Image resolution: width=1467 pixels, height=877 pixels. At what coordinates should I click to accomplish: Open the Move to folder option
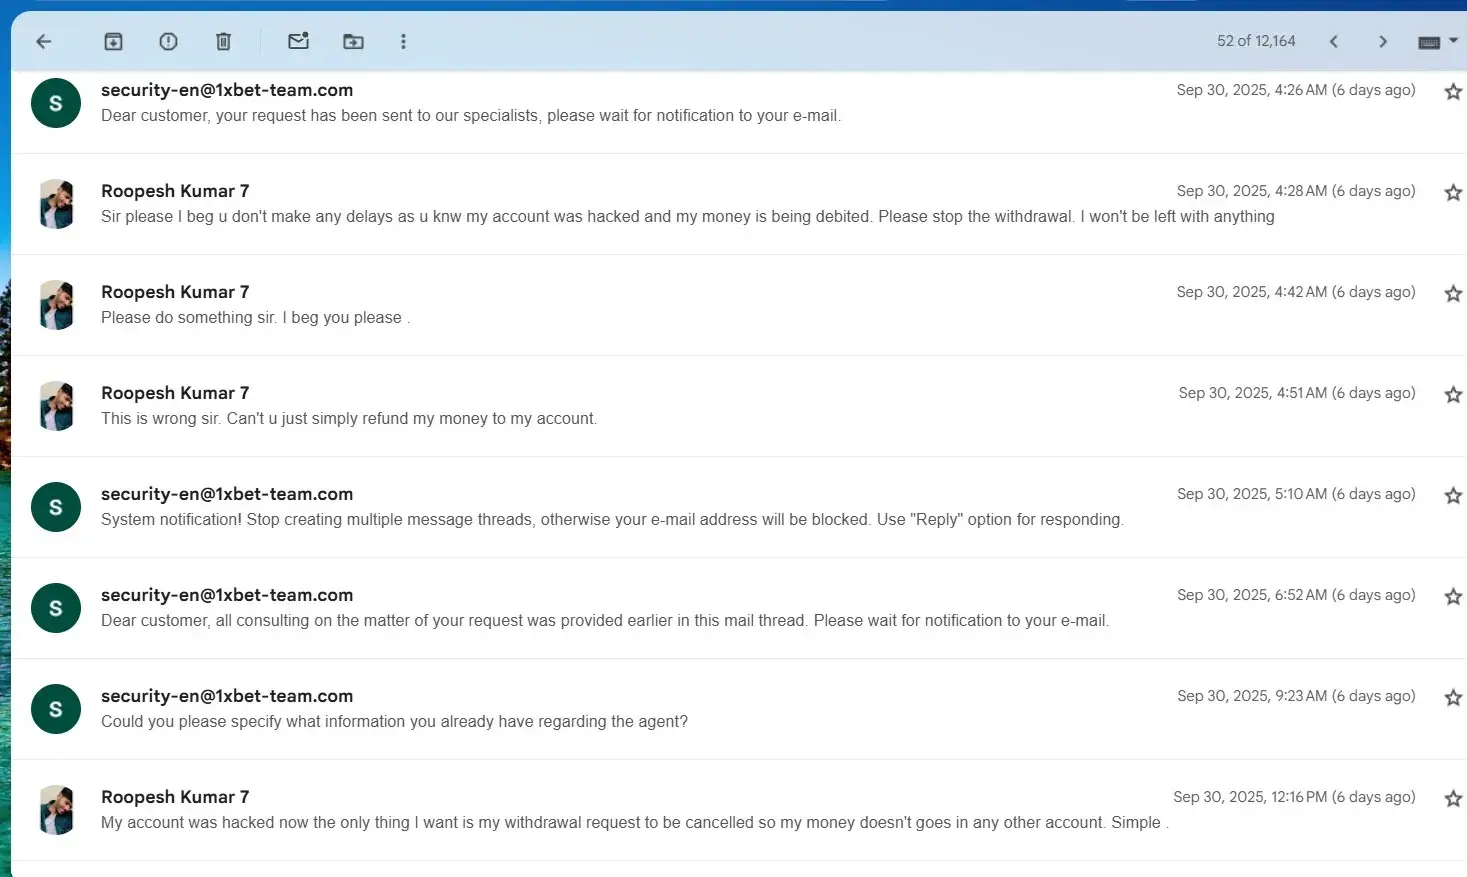(353, 41)
